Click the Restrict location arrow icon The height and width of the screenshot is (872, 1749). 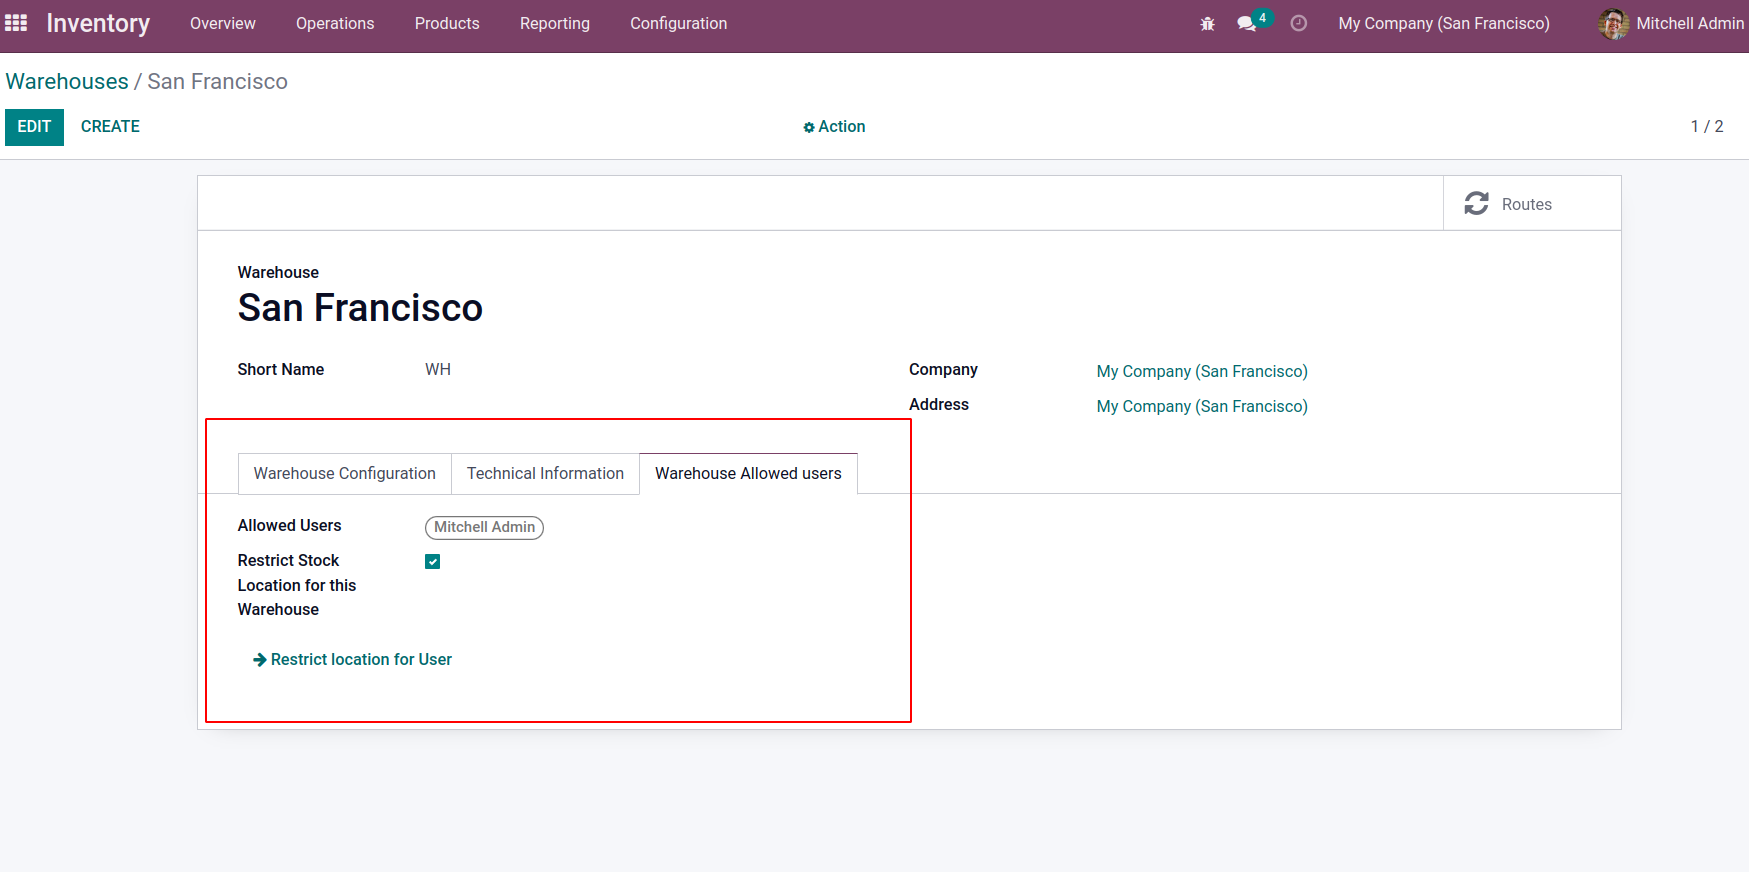260,660
